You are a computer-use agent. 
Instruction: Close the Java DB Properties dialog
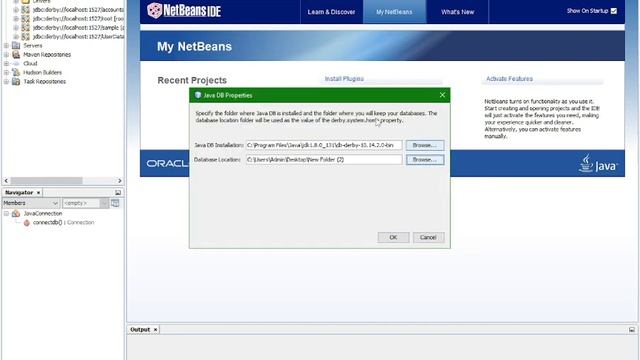[x=442, y=95]
